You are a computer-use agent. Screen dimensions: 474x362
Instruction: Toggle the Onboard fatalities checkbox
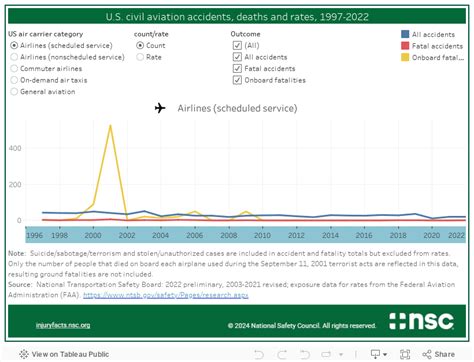click(237, 80)
